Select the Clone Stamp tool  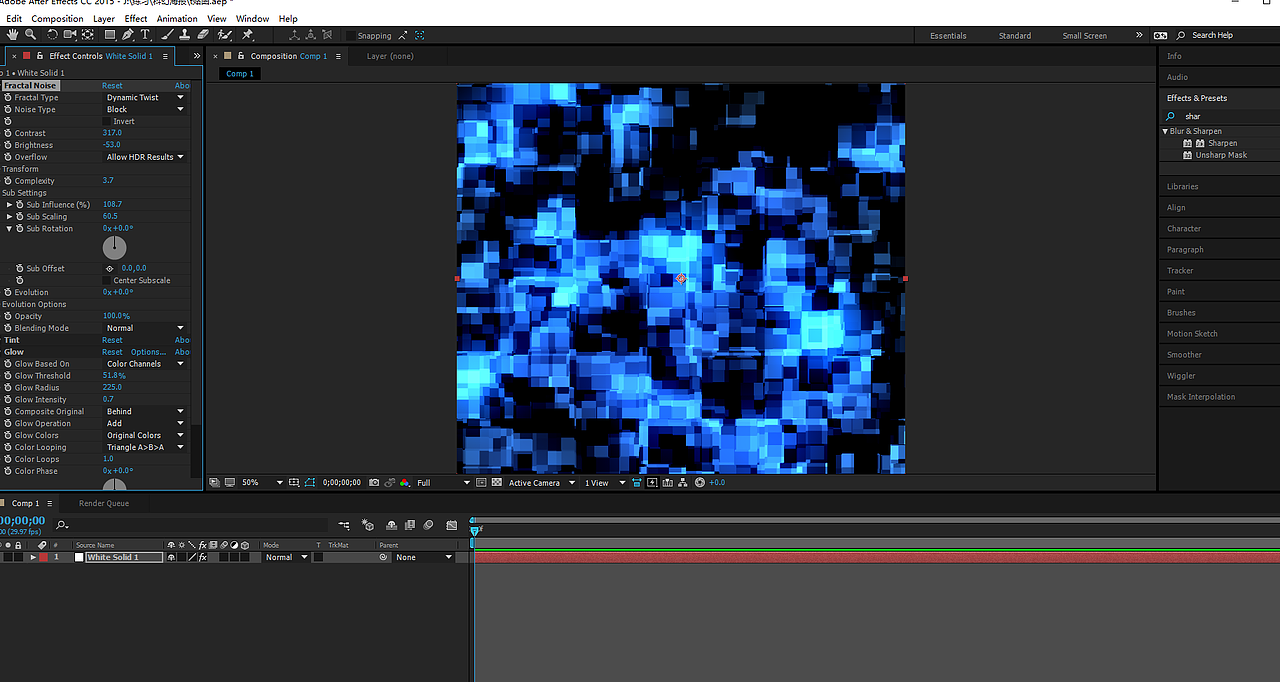click(x=184, y=35)
